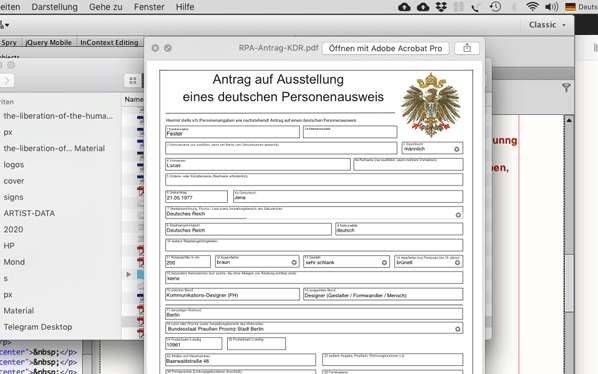Click the share icon in the PDF preview
The height and width of the screenshot is (374, 598).
467,48
